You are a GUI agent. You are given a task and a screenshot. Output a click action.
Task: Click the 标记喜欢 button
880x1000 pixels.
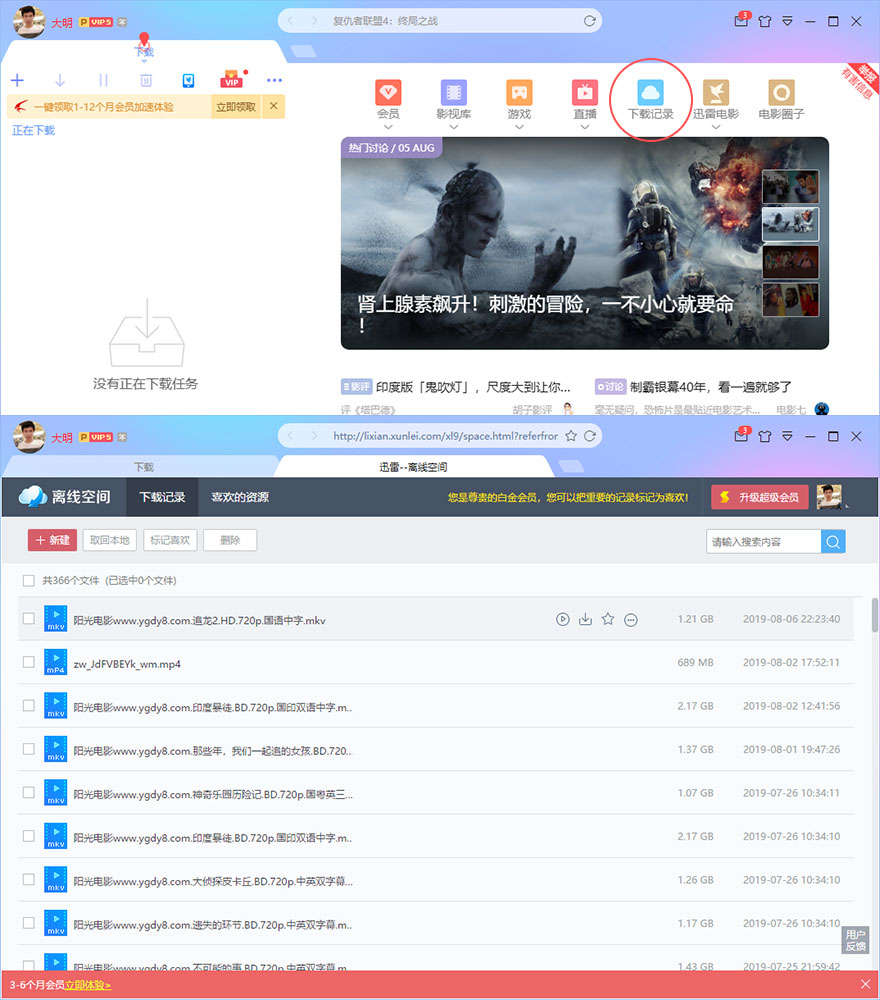tap(170, 540)
